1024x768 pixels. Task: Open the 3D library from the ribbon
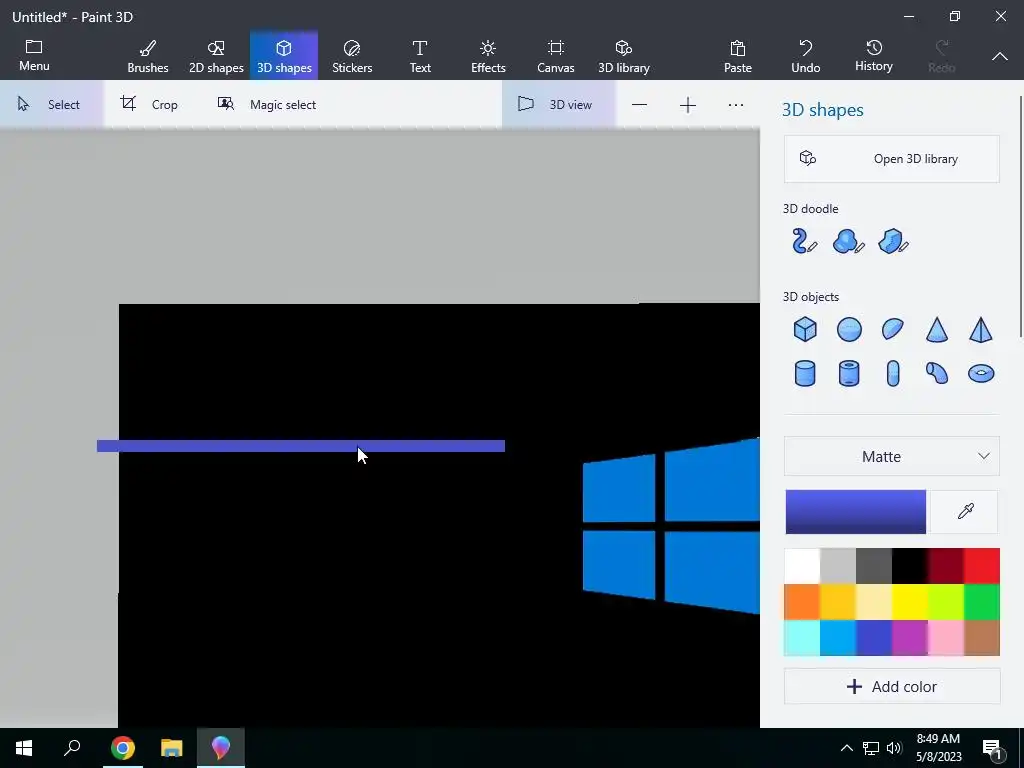(x=624, y=56)
